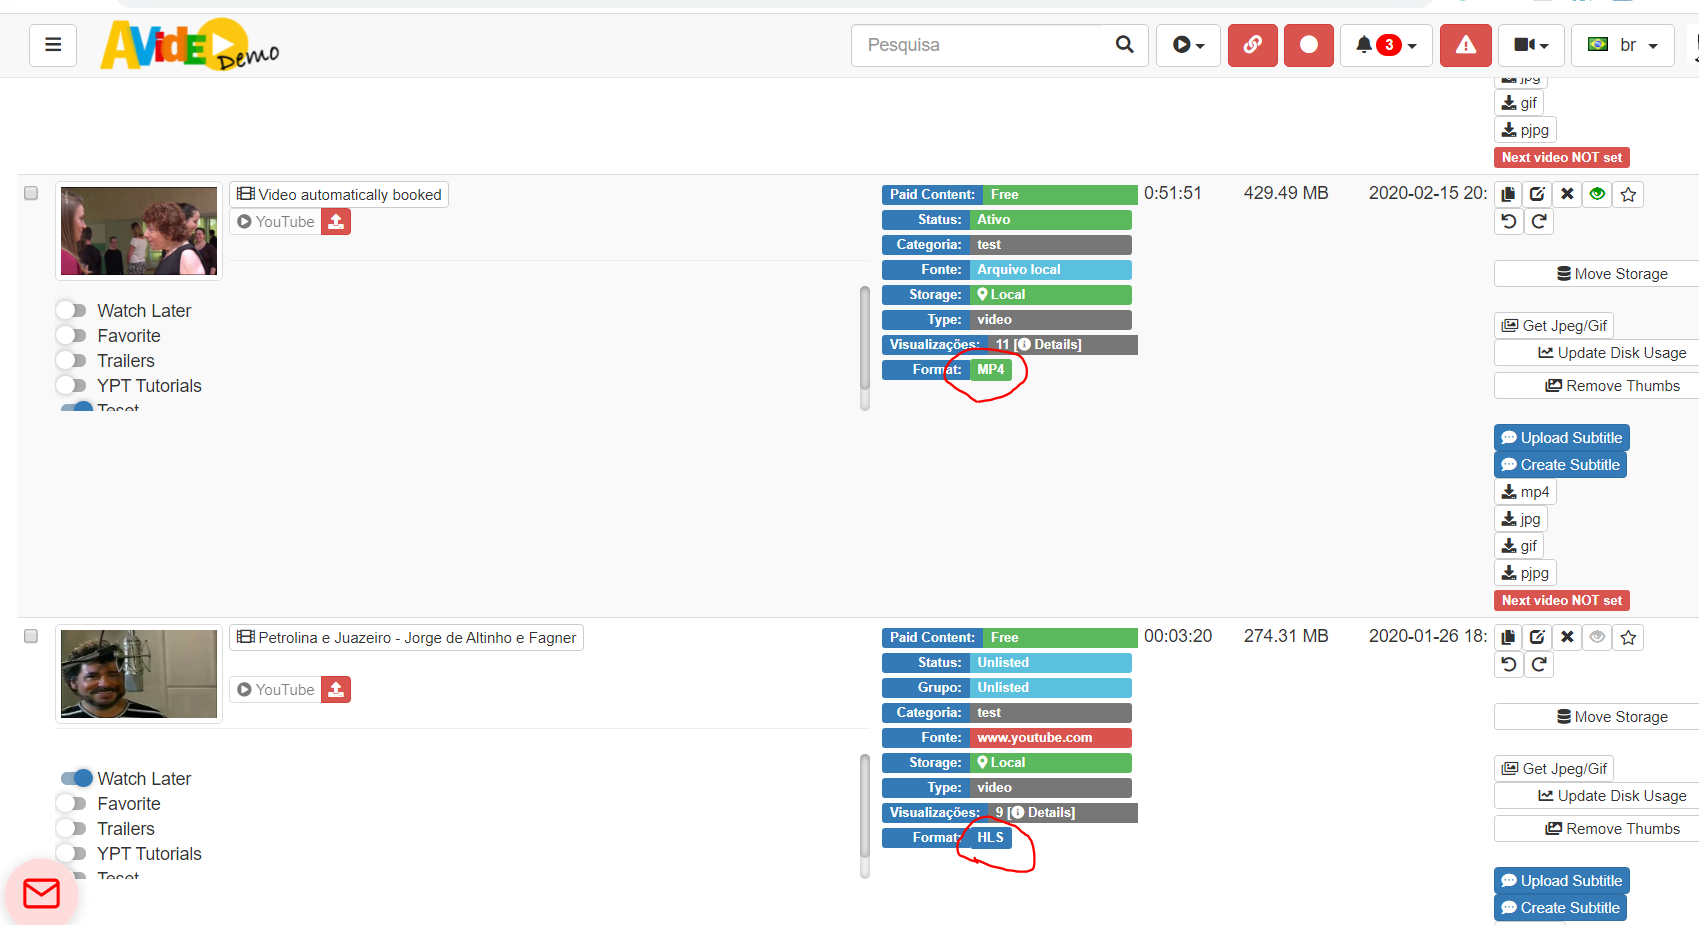This screenshot has height=925, width=1699.
Task: Delete the Petrolina e Juazeiro entry
Action: coord(1568,637)
